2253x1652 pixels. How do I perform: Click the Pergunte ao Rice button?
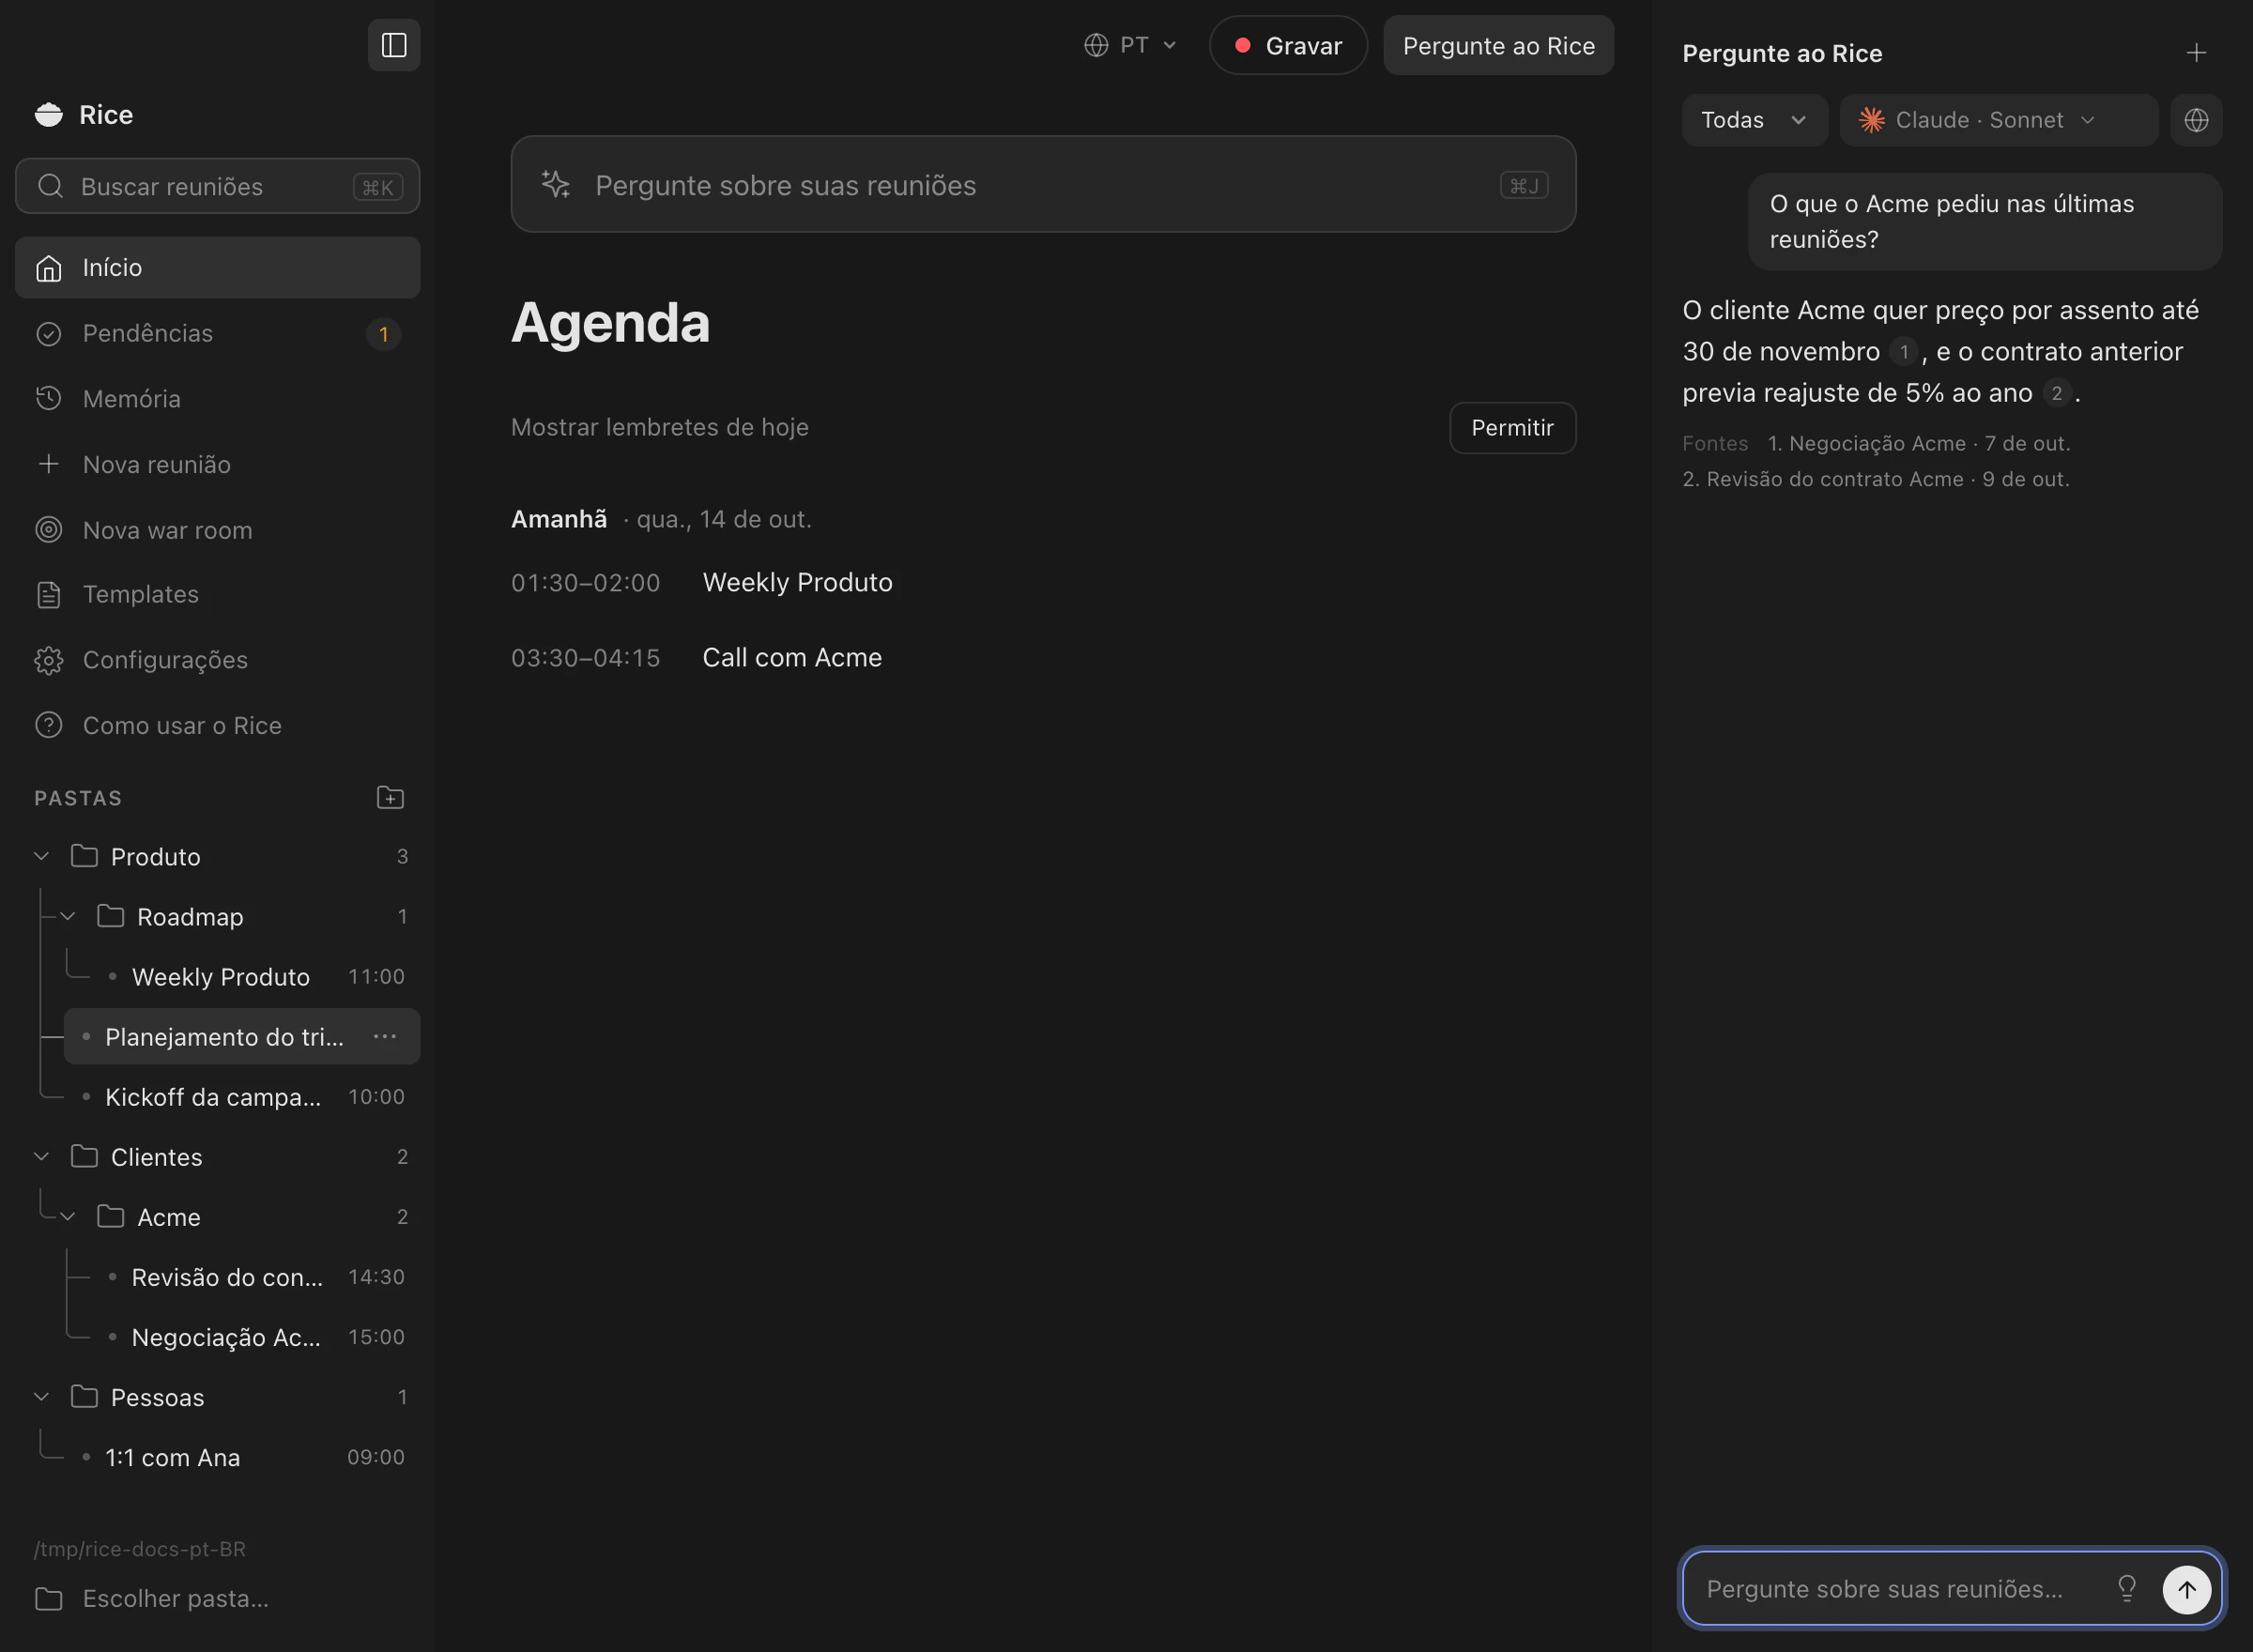[1498, 45]
